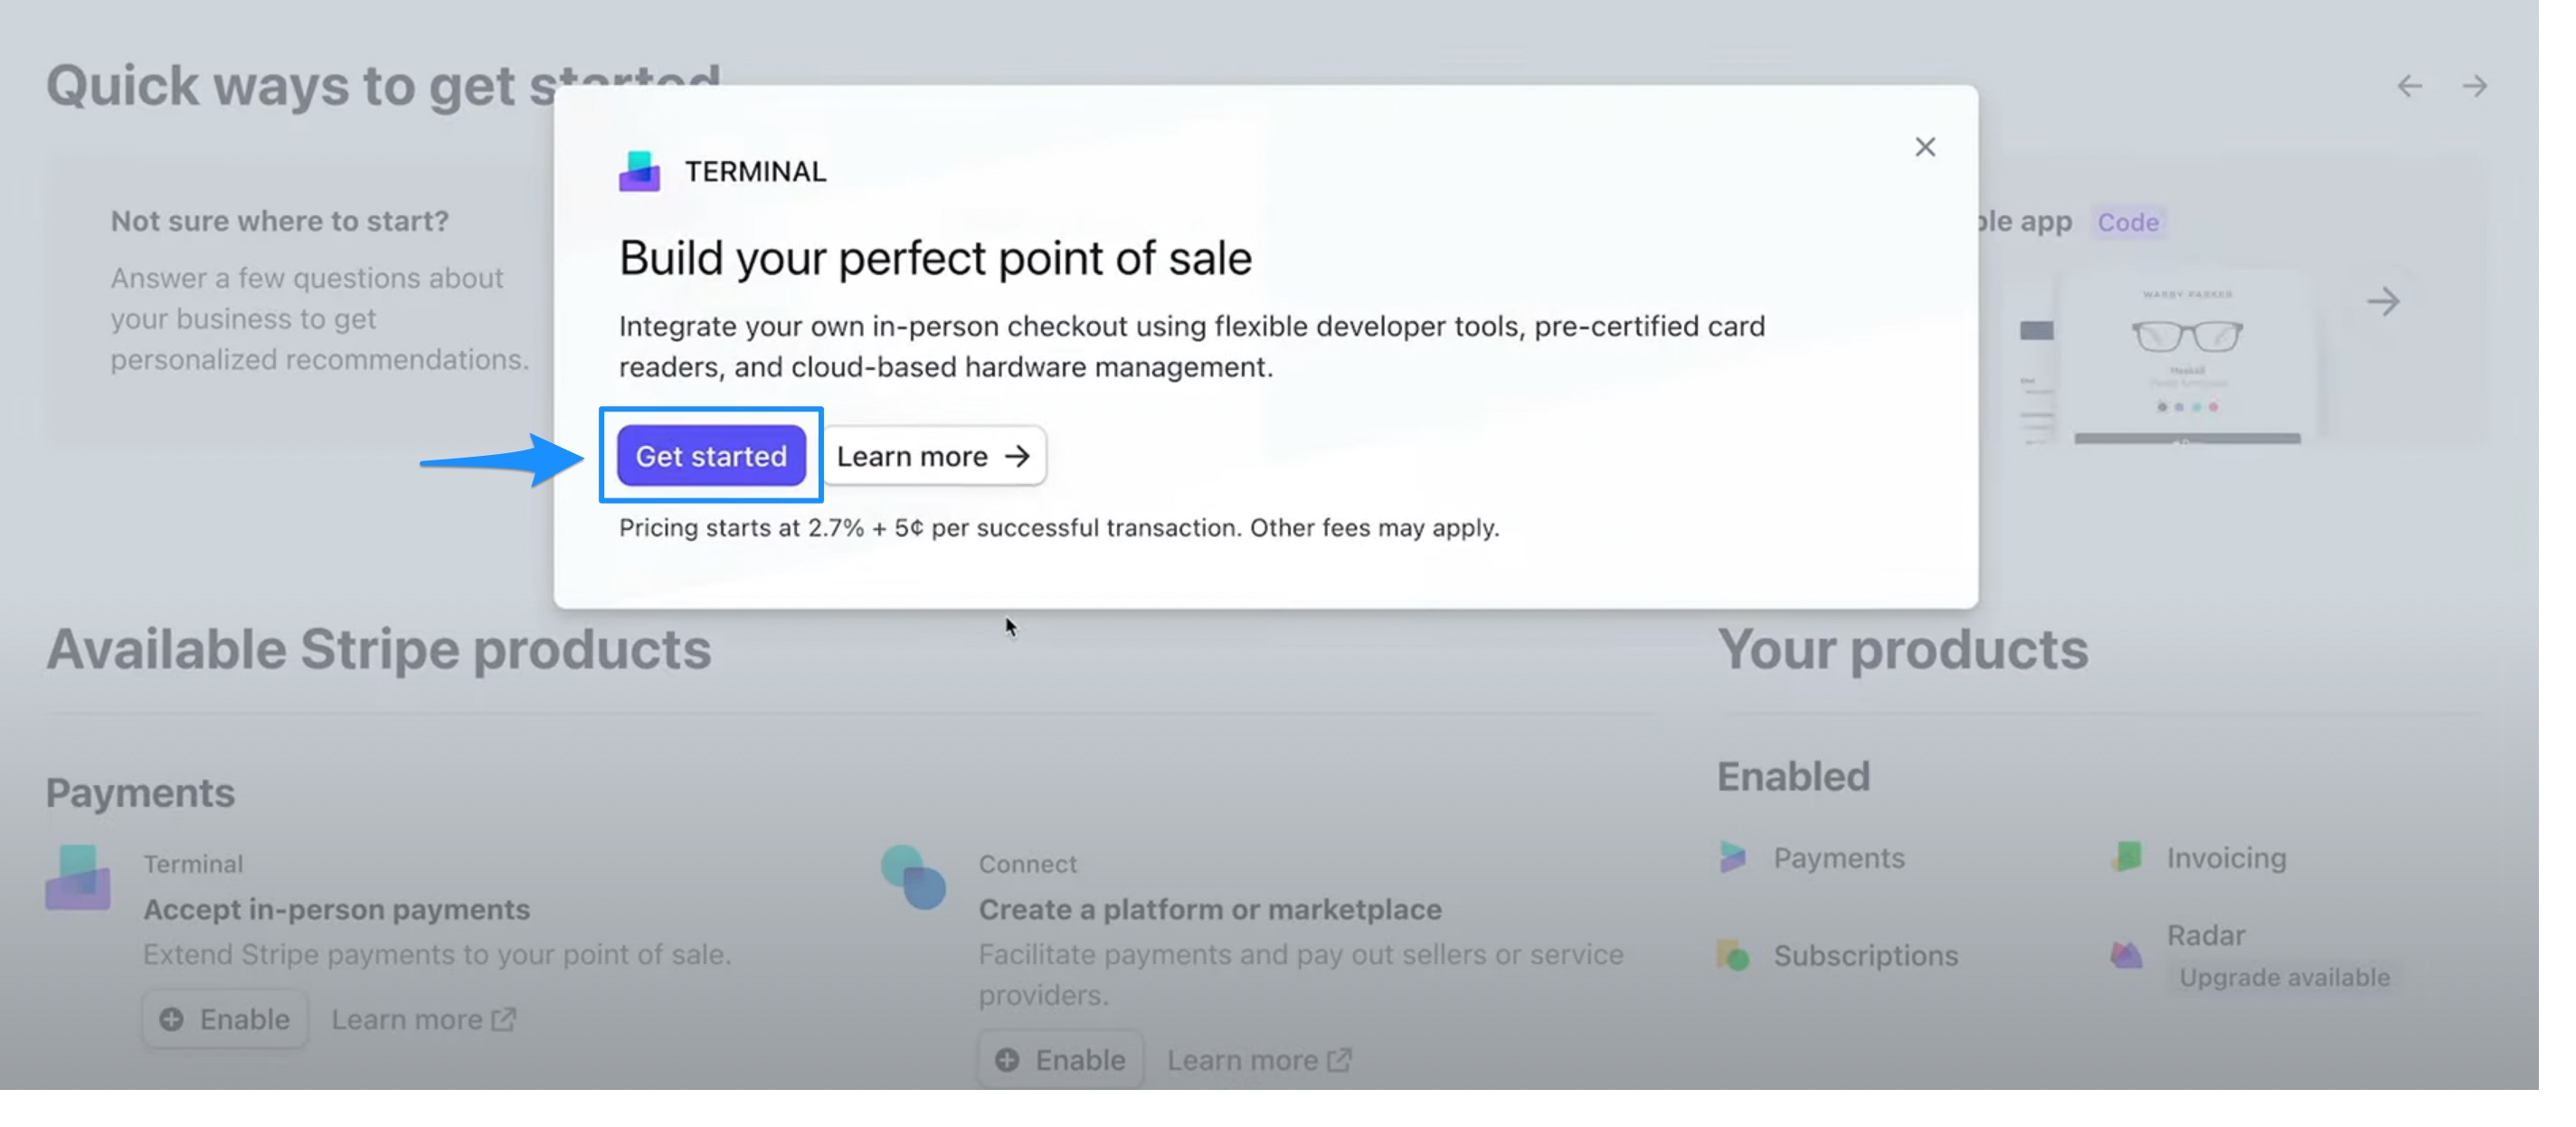
Task: Close the Terminal dialog with X
Action: point(1924,147)
